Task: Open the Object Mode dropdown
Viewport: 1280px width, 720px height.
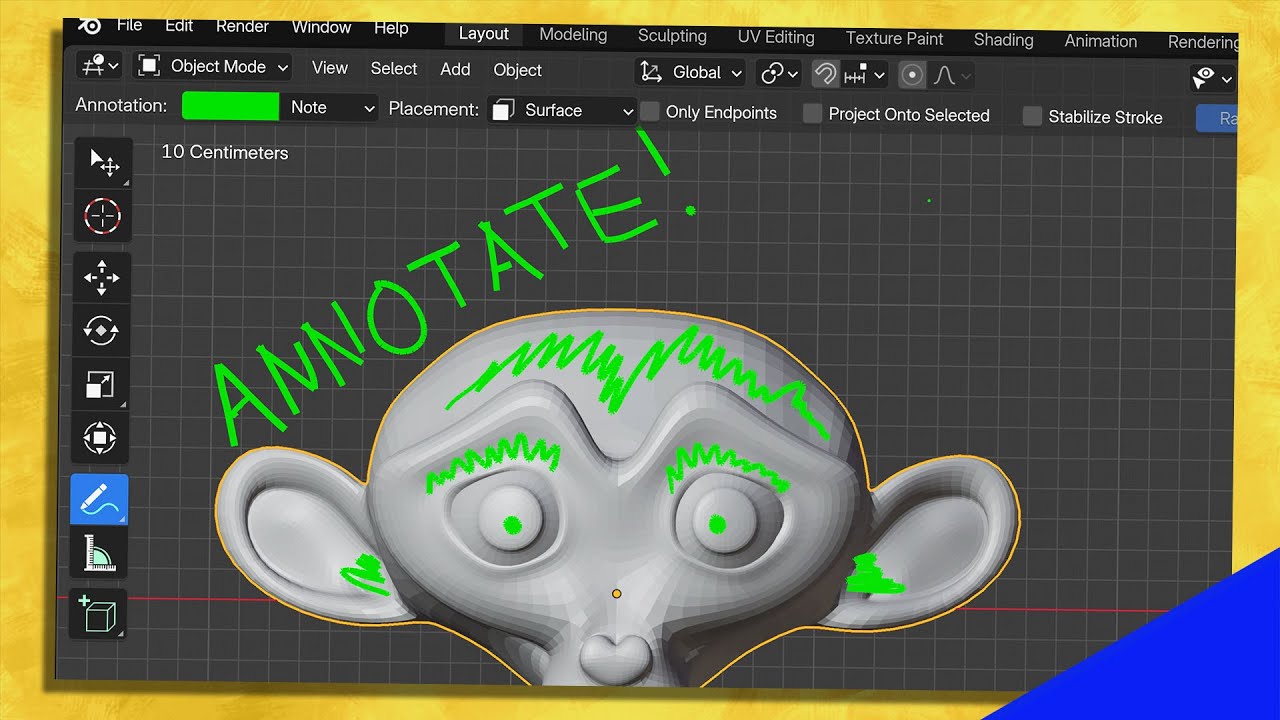Action: (x=212, y=67)
